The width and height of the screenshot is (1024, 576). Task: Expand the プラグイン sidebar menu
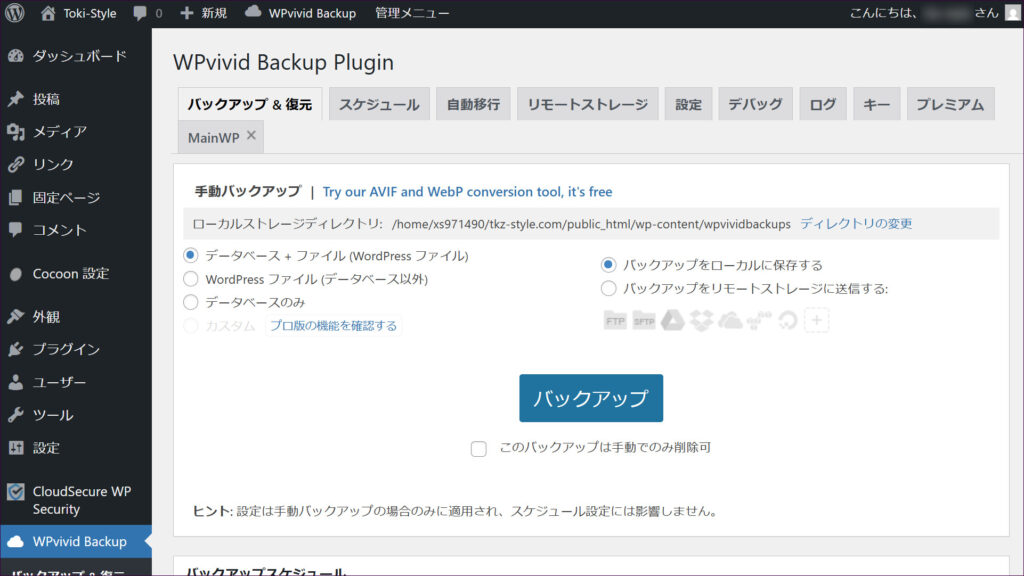click(x=66, y=349)
